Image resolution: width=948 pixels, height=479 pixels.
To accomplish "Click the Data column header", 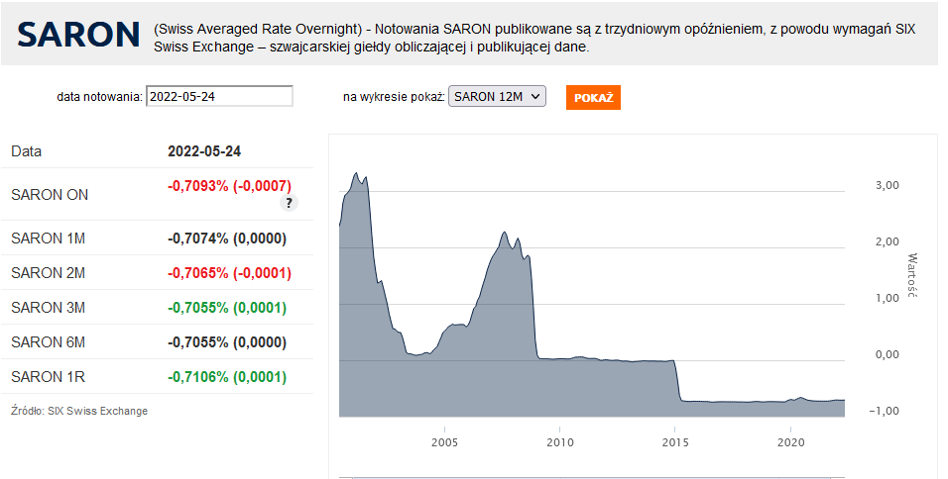I will [x=26, y=151].
